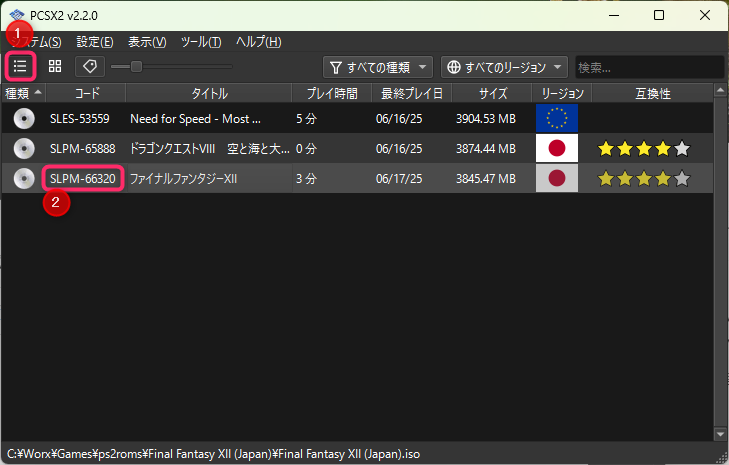This screenshot has width=729, height=465.
Task: Open the 設定(E) menu
Action: 95,42
